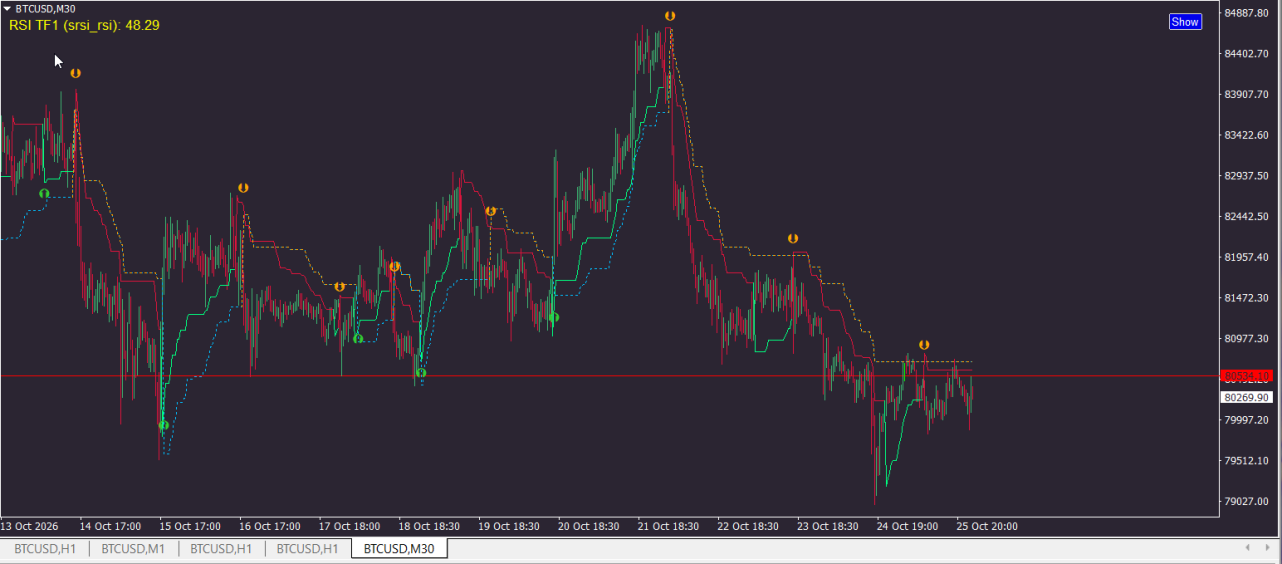Click the orange sell marker above the 21 Oct peak
The width and height of the screenshot is (1282, 564).
(x=670, y=16)
